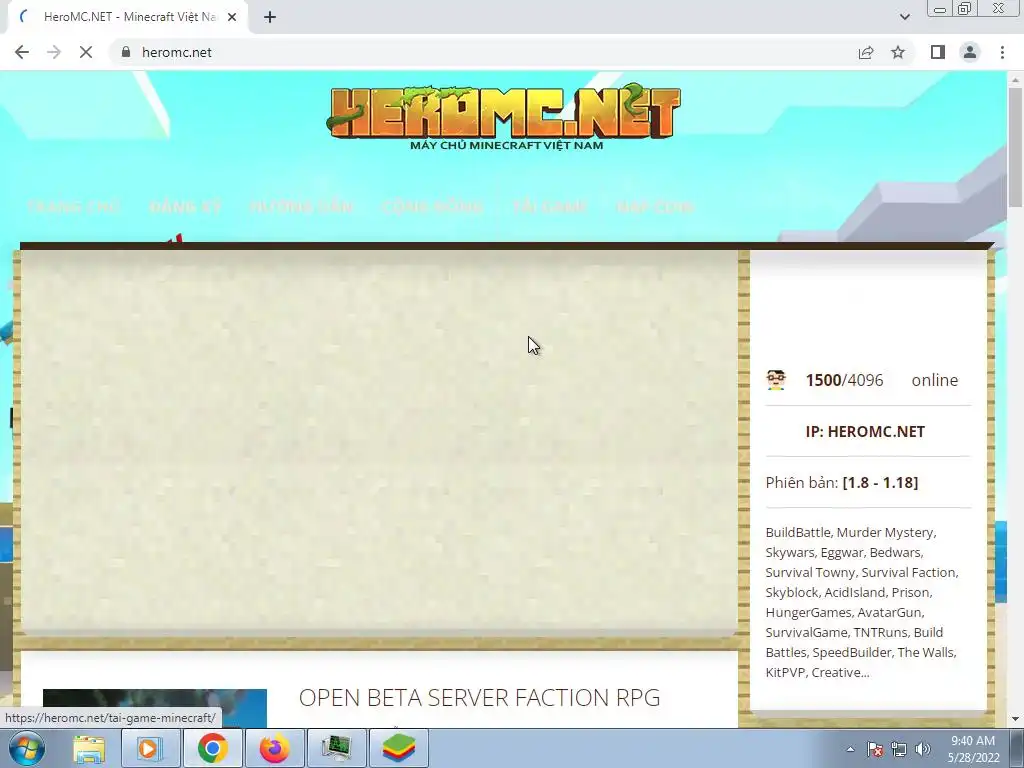Image resolution: width=1024 pixels, height=768 pixels.
Task: Open the Windows Start menu
Action: point(27,748)
